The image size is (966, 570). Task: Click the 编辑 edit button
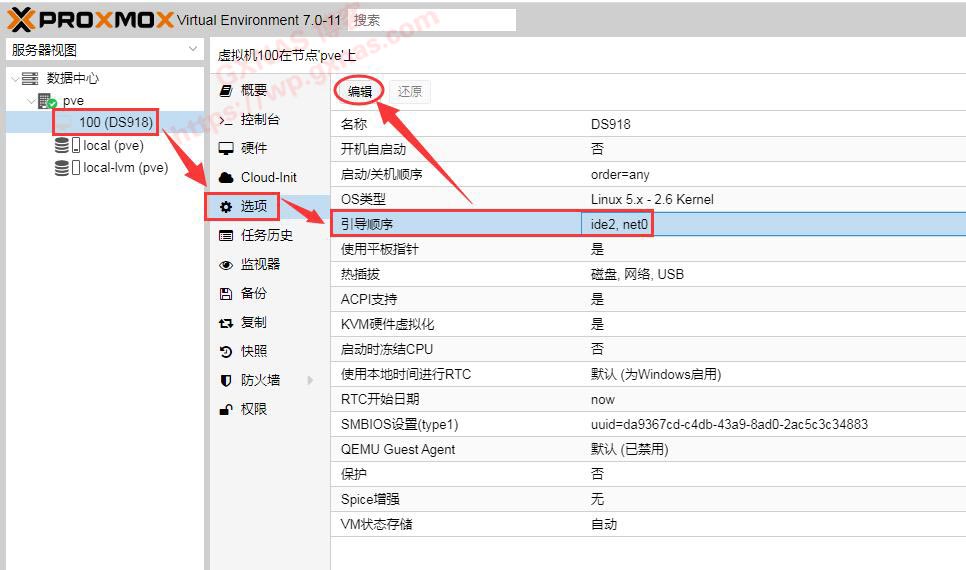(x=359, y=91)
